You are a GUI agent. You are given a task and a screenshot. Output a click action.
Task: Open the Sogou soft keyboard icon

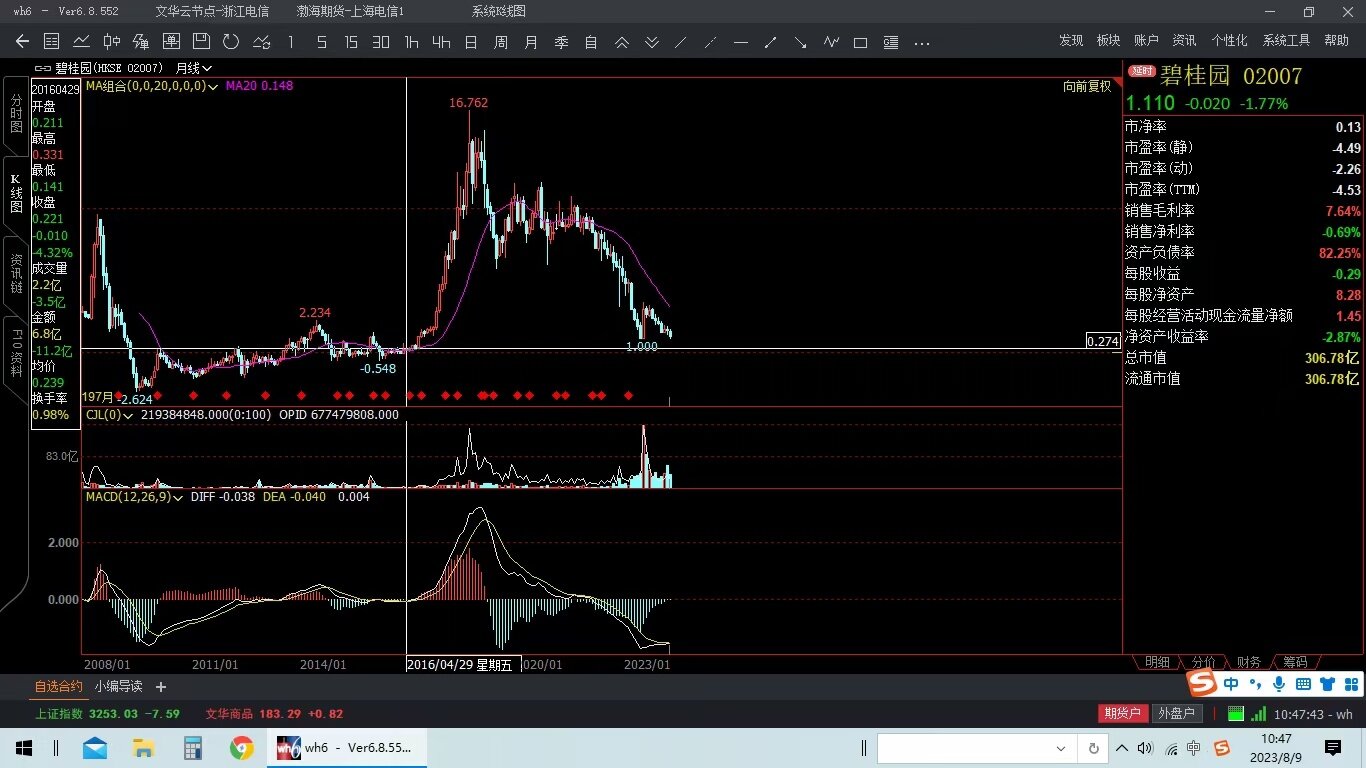(x=1302, y=684)
